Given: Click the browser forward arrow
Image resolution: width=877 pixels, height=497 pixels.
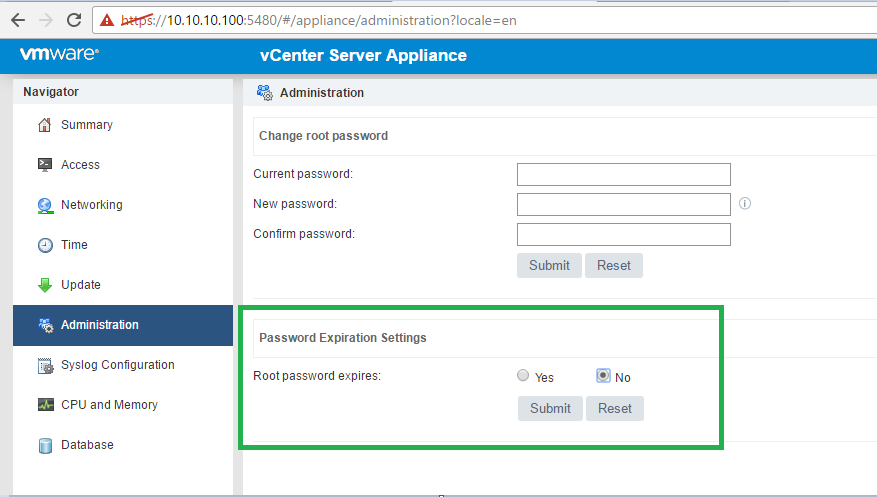Looking at the screenshot, I should [x=46, y=21].
